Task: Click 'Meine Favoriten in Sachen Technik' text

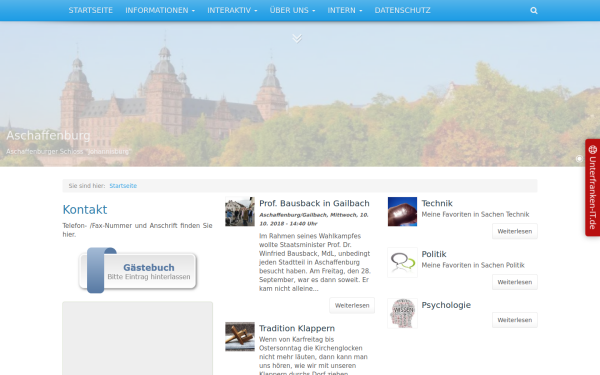Action: [x=475, y=214]
